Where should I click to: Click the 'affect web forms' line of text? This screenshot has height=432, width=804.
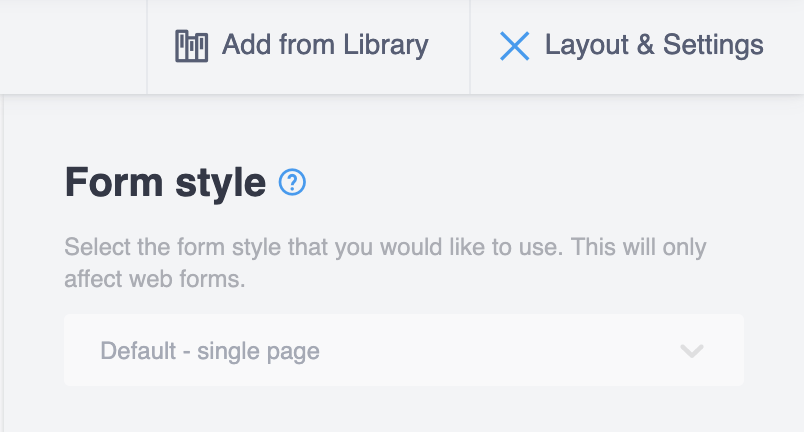click(x=155, y=279)
